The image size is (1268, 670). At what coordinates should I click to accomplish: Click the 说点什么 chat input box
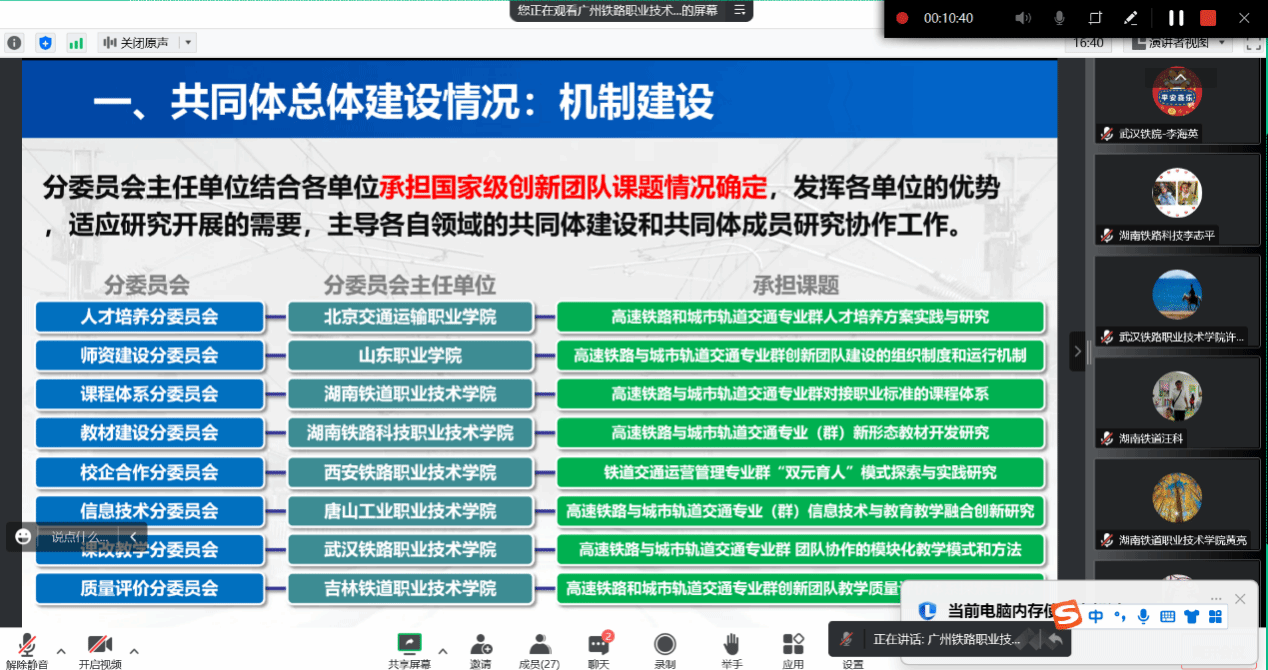(x=76, y=537)
